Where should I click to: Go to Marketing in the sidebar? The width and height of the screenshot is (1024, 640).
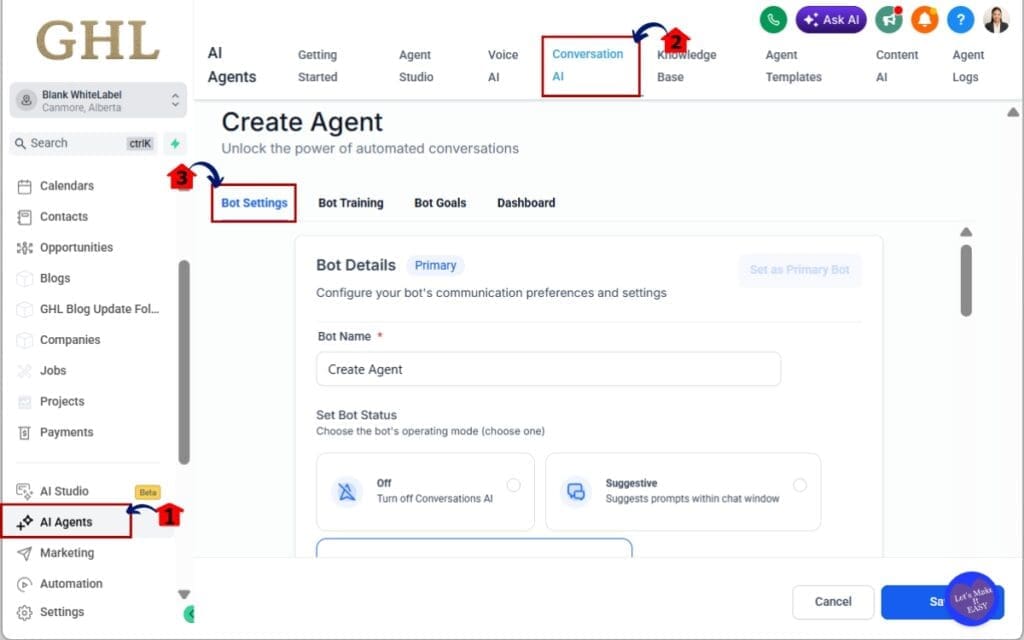click(x=67, y=553)
